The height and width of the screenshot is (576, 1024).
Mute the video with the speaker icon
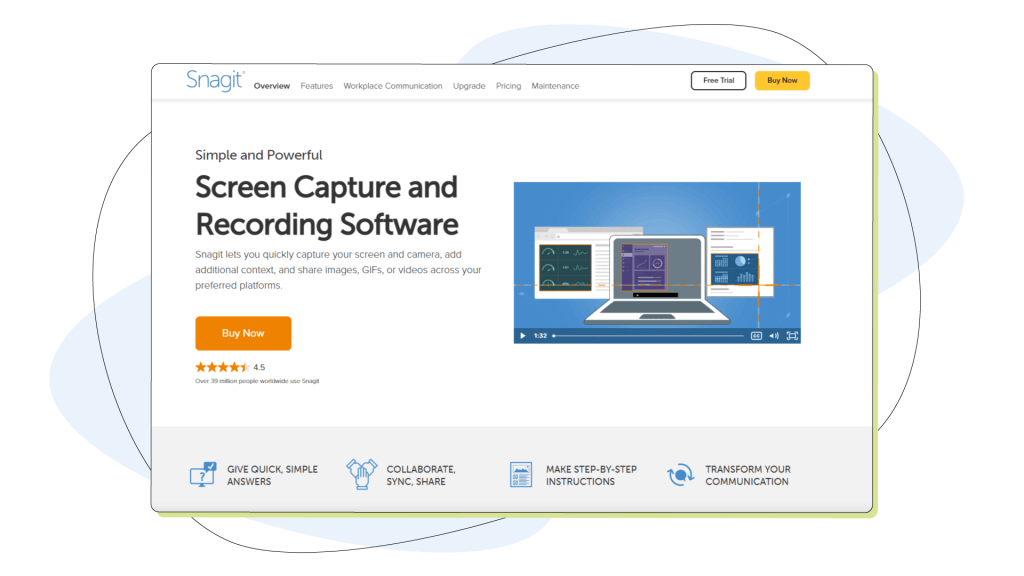pos(774,336)
